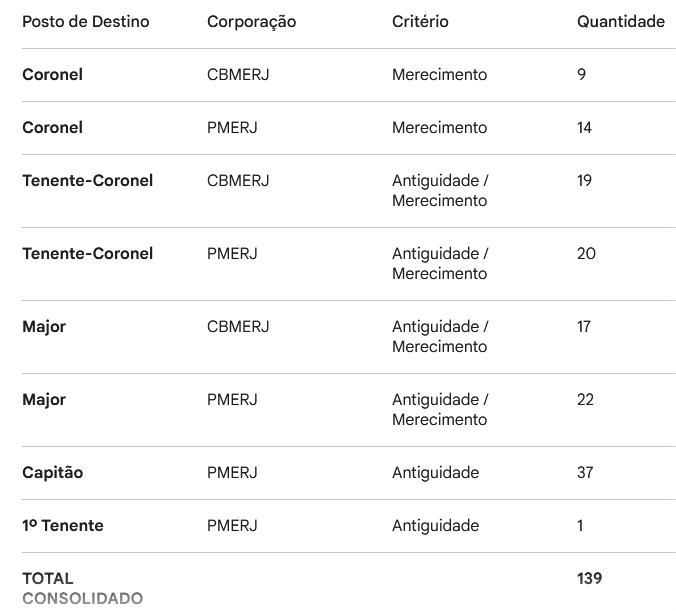Select the Capitão row label
This screenshot has width=676, height=611.
(x=52, y=472)
